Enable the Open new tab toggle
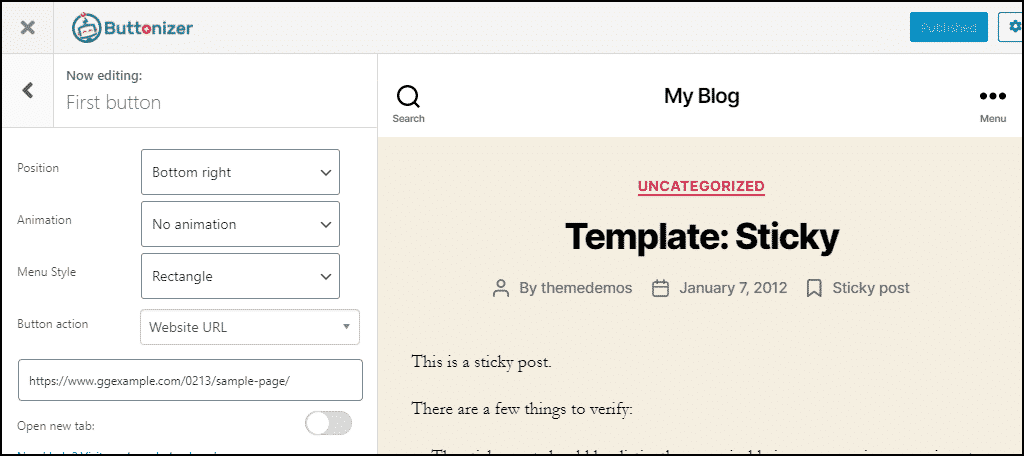 click(x=328, y=423)
